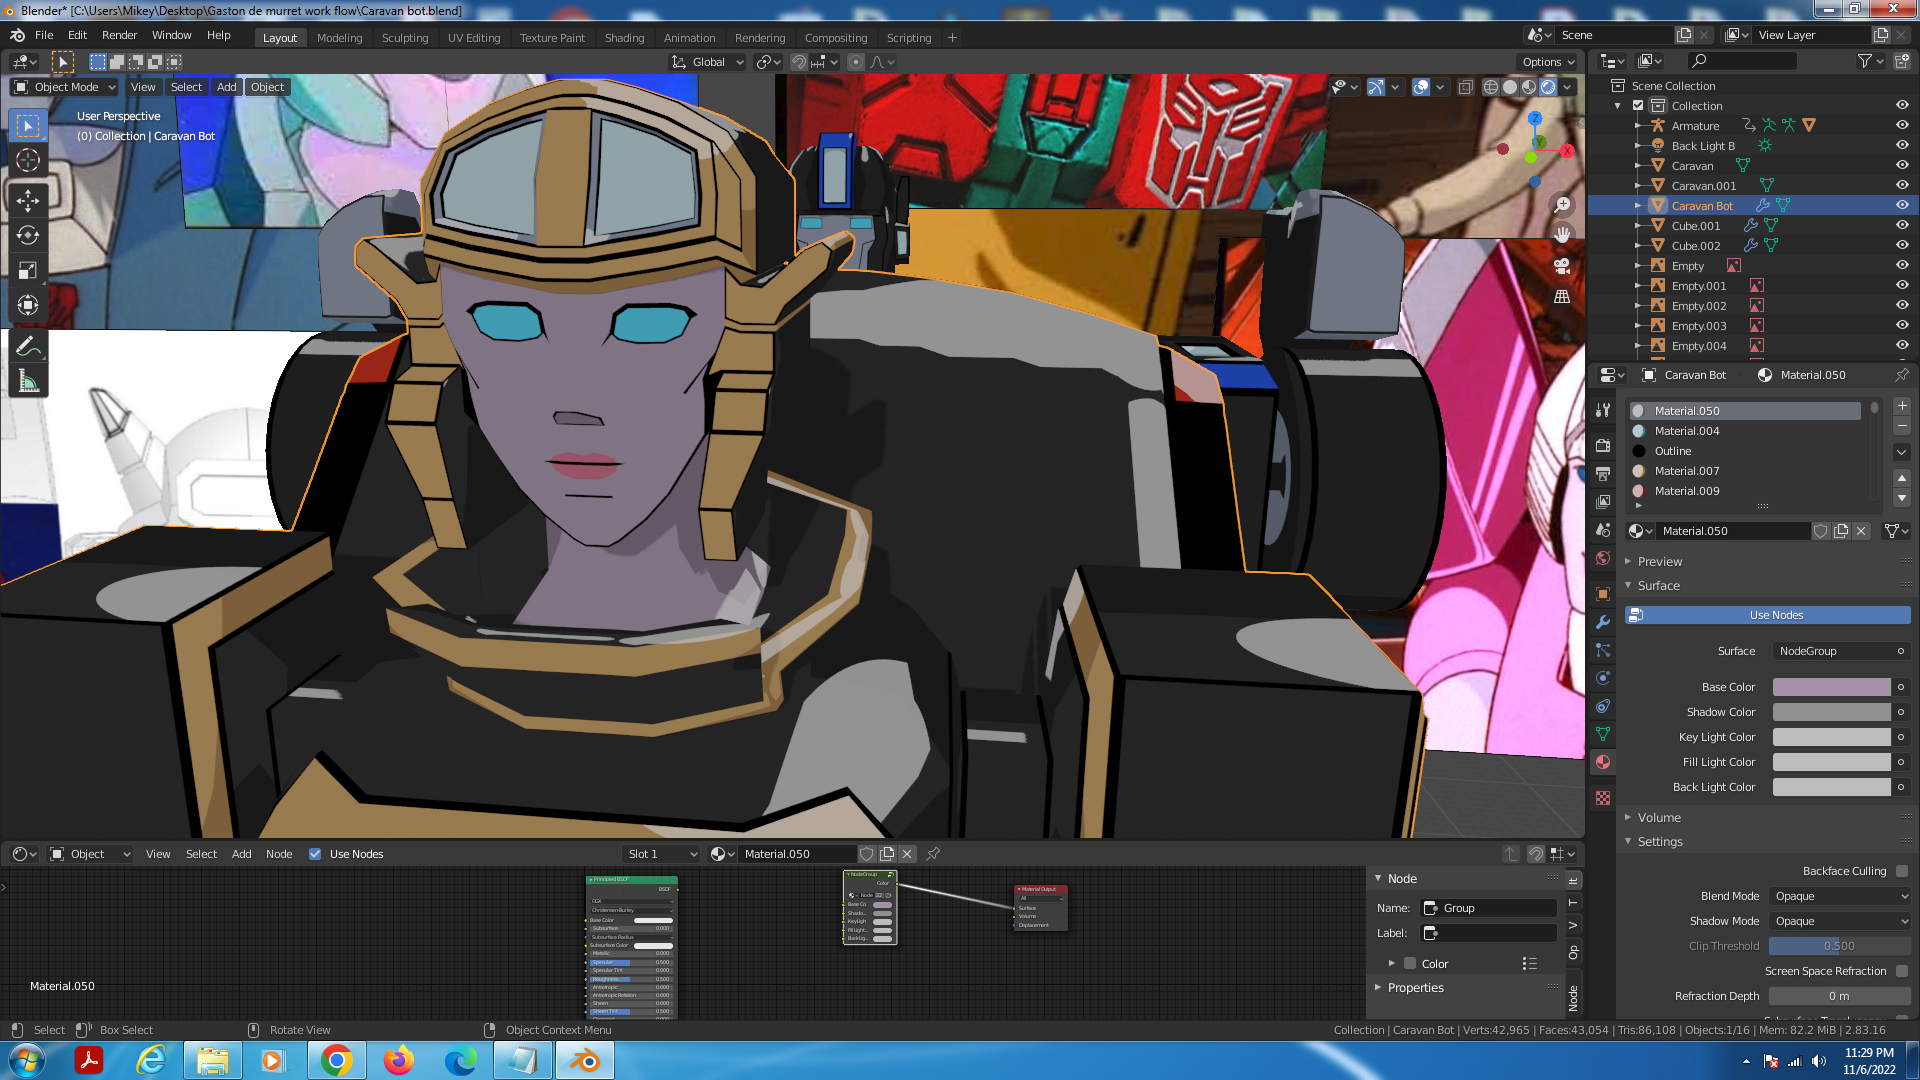Switch to the Modeling workspace tab

click(x=340, y=38)
